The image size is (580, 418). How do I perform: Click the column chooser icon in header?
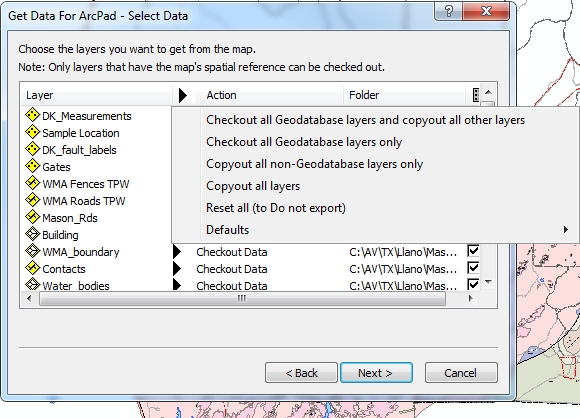(x=476, y=95)
